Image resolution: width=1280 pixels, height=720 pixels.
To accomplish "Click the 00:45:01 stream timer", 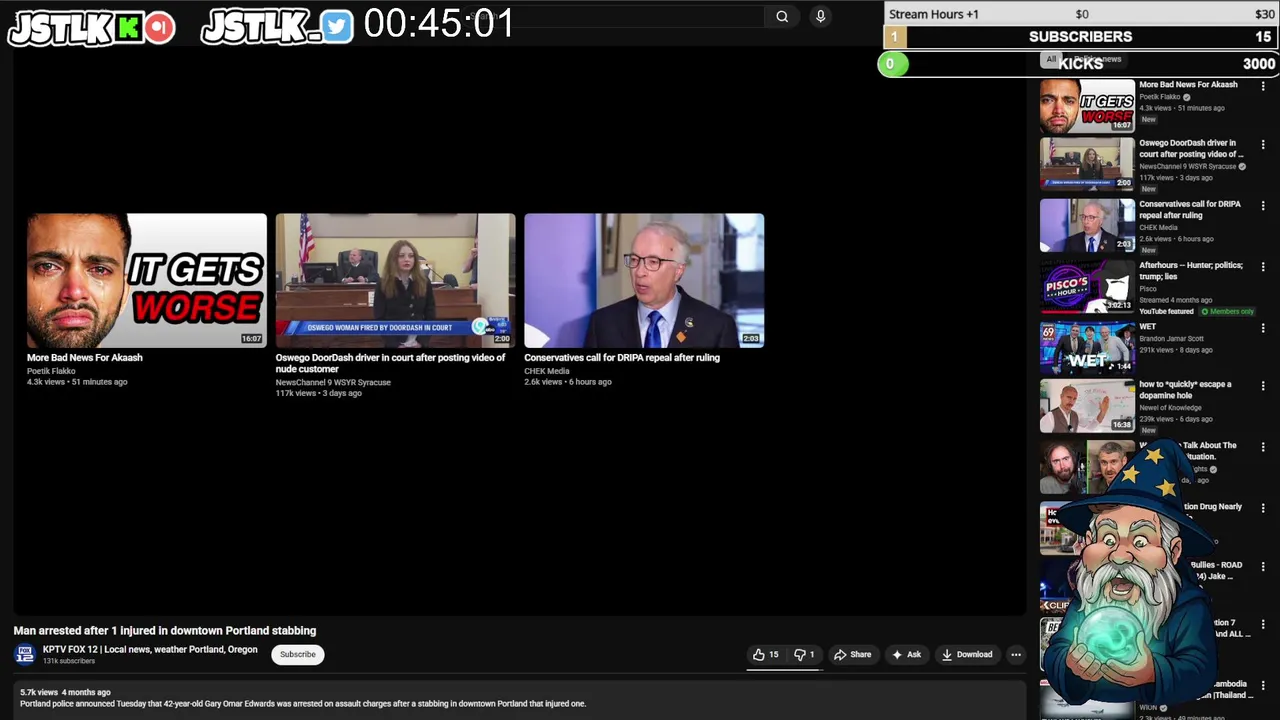I will point(439,24).
